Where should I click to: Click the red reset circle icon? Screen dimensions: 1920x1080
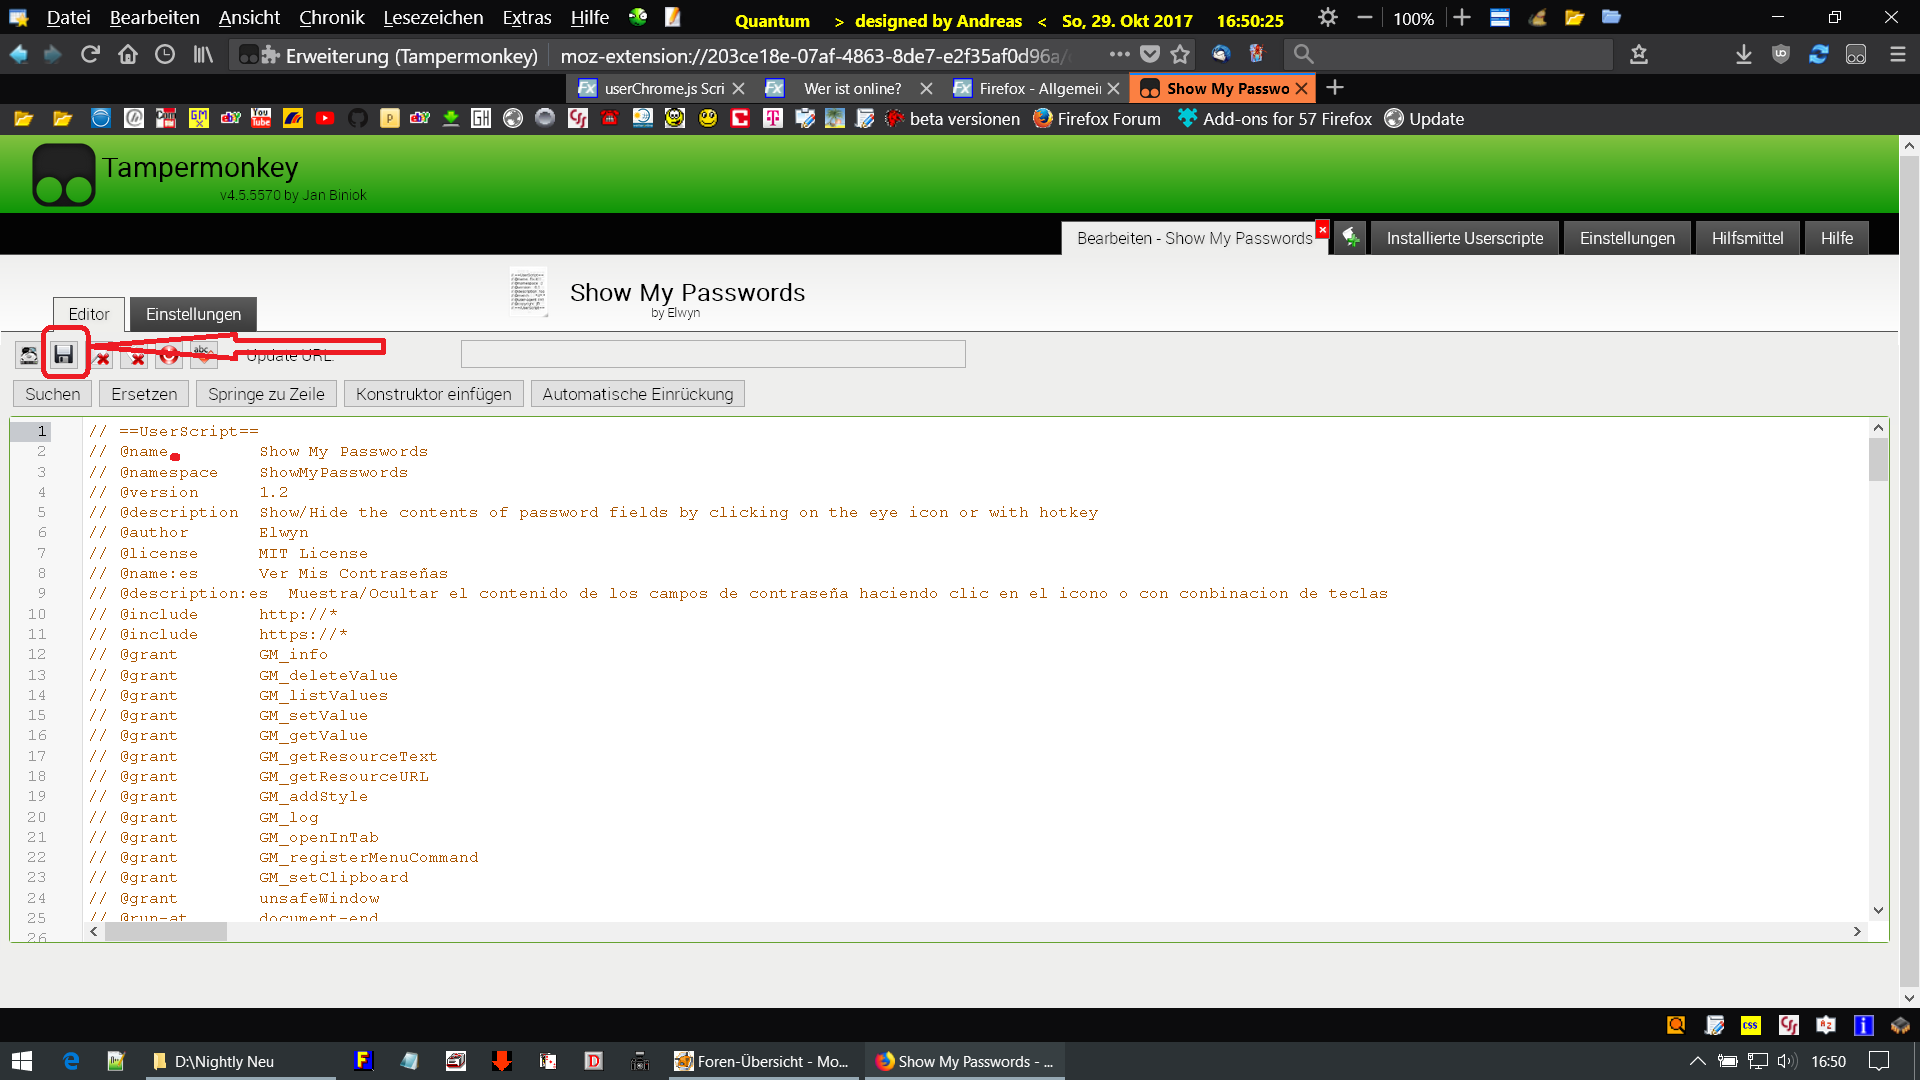169,355
